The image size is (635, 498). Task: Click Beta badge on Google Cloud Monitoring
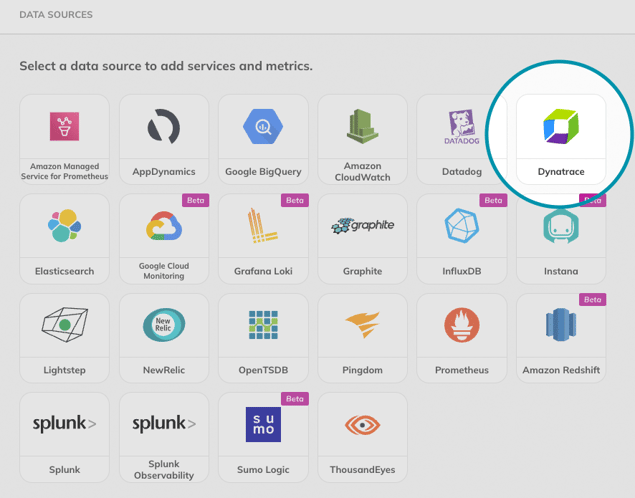[x=196, y=200]
